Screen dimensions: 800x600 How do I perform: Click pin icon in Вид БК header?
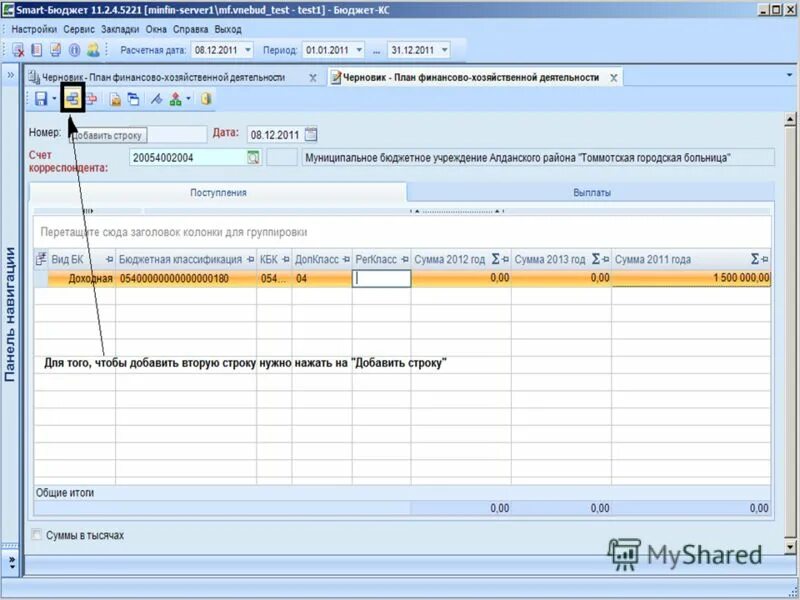click(109, 260)
